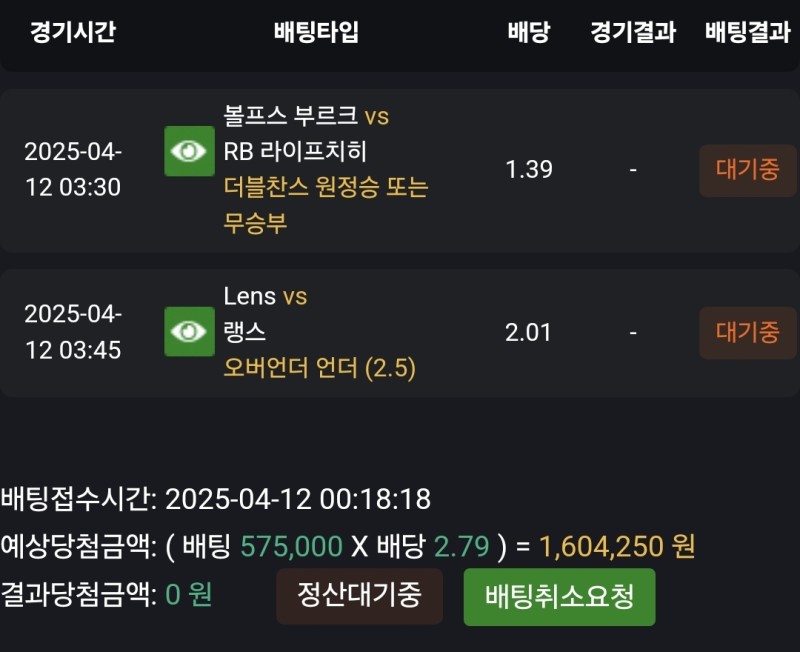800x652 pixels.
Task: Click the 경기시간 column header
Action: [x=73, y=32]
